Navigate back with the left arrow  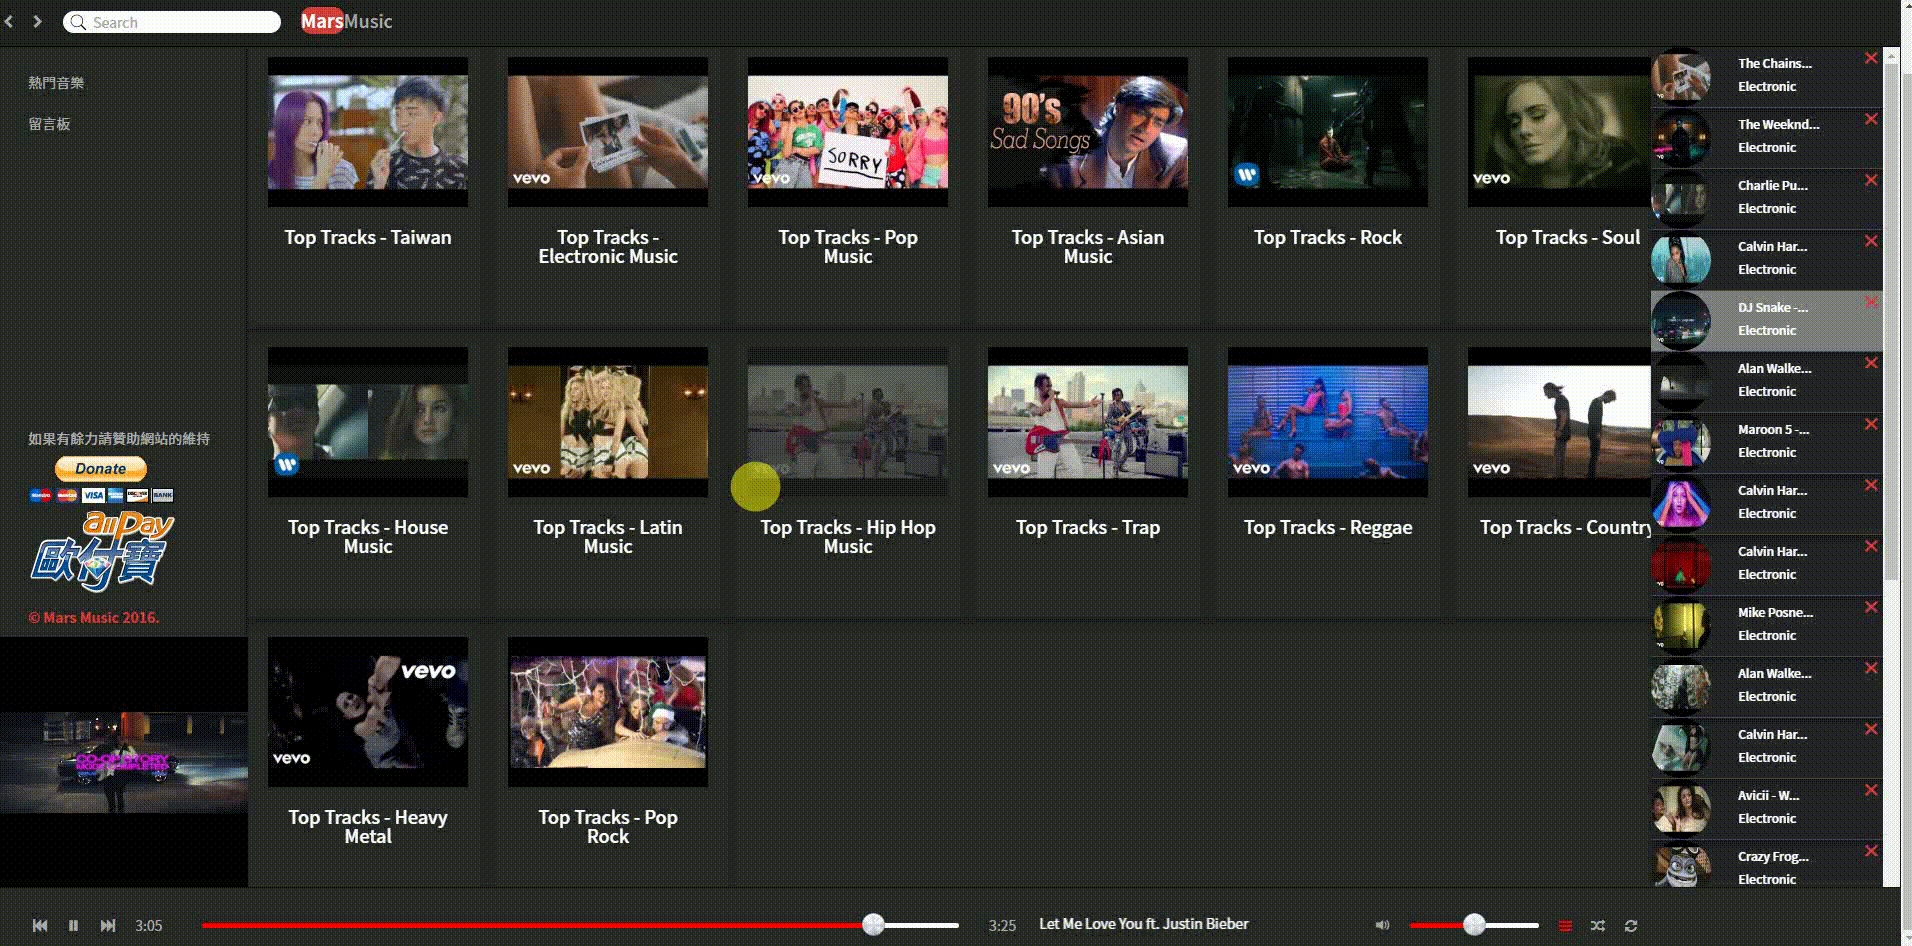coord(9,21)
